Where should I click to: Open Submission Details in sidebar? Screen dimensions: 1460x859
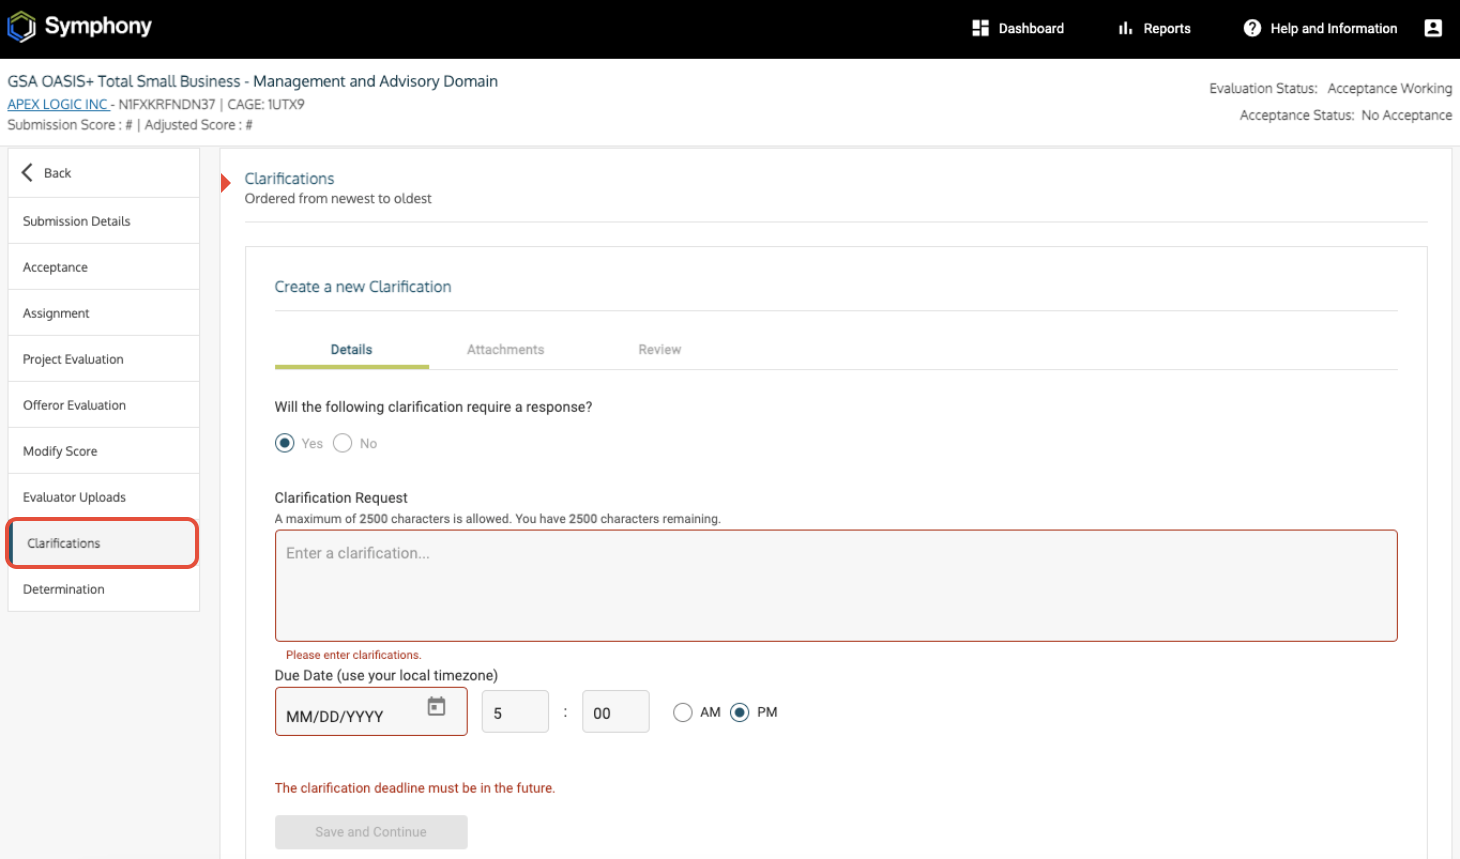(x=104, y=221)
